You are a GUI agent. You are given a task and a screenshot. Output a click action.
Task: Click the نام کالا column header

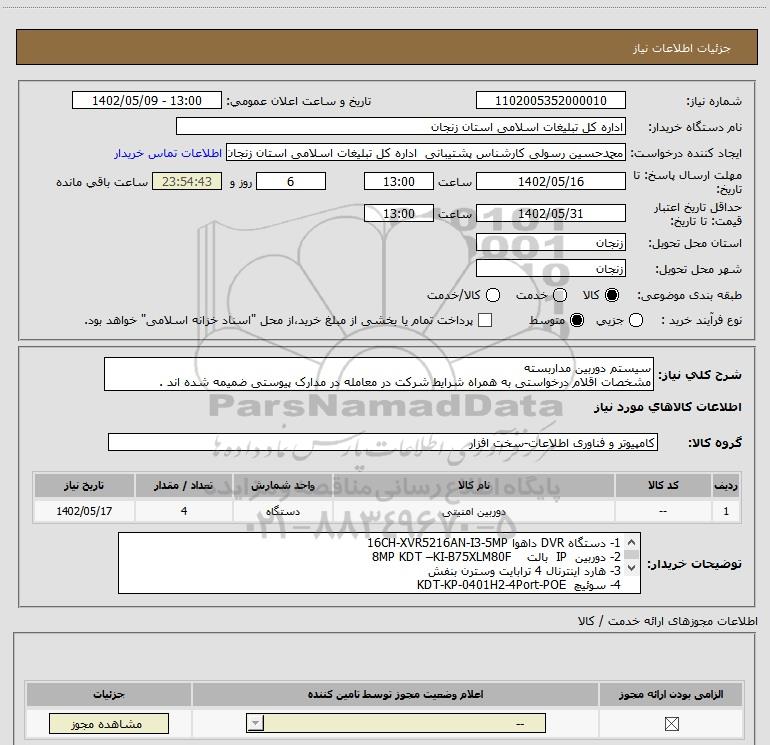[474, 485]
